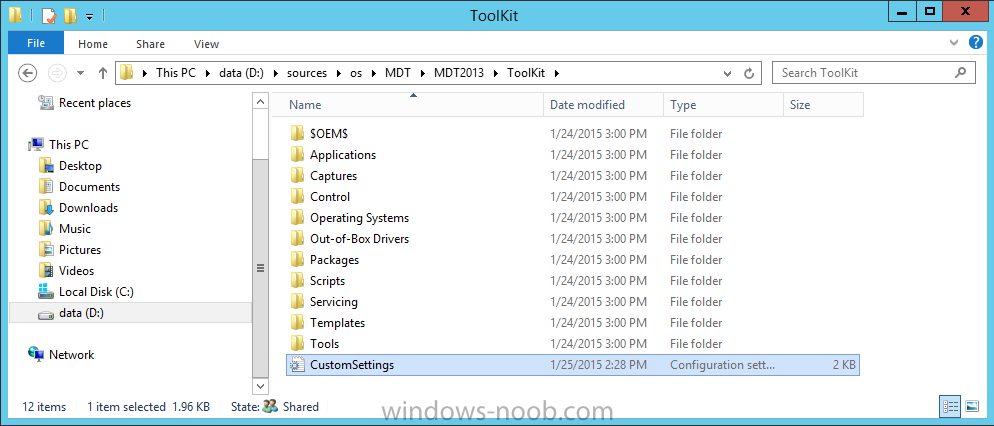This screenshot has width=994, height=426.
Task: Expand the arrow after the MDT2013 breadcrumb
Action: pos(495,73)
